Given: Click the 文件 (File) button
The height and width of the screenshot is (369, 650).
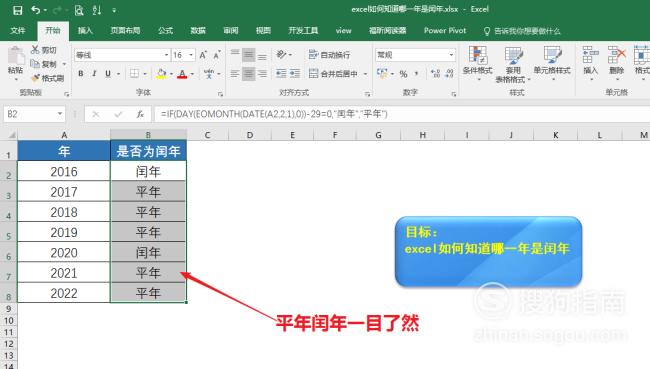Looking at the screenshot, I should 18,31.
